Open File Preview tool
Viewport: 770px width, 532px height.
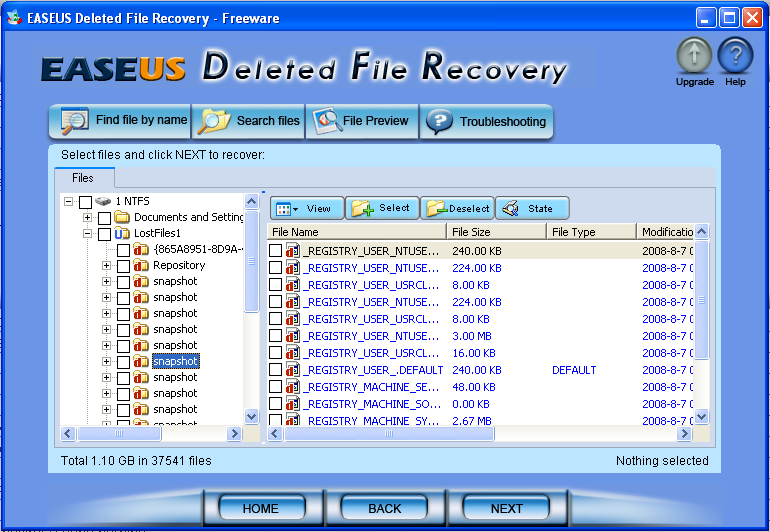[x=362, y=121]
